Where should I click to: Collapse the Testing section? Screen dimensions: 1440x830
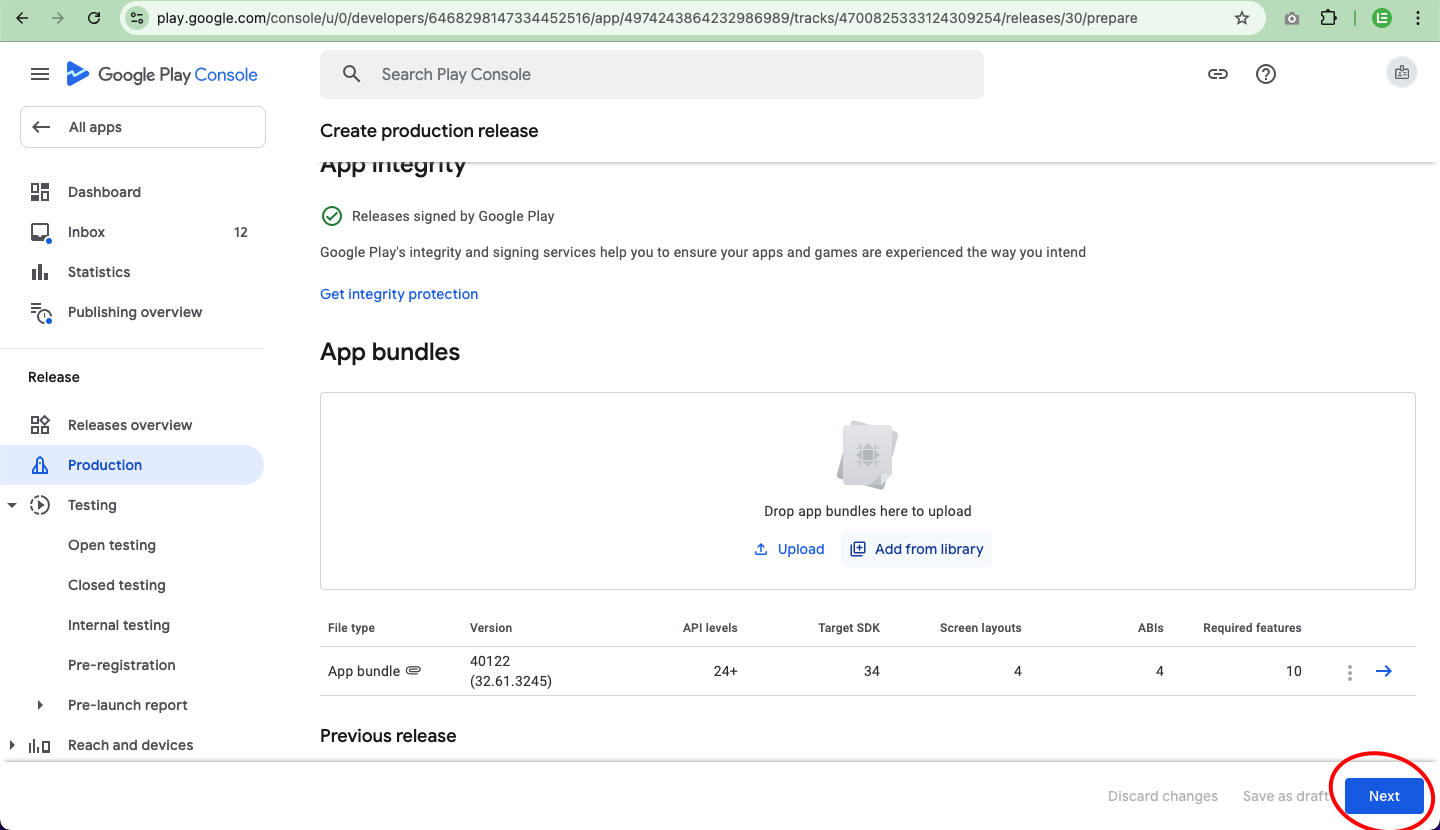pyautogui.click(x=12, y=505)
